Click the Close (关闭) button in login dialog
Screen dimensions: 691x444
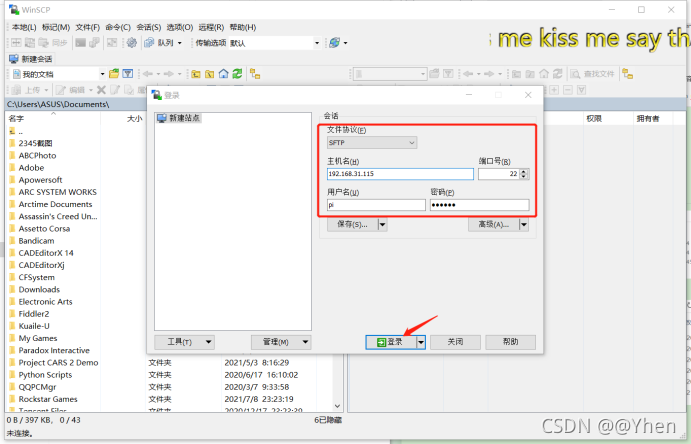click(455, 342)
